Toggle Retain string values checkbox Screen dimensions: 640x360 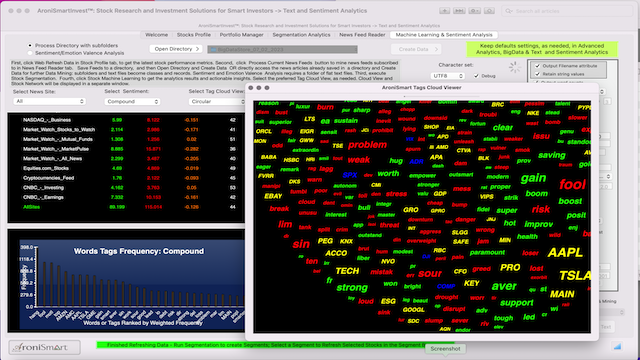(x=538, y=74)
